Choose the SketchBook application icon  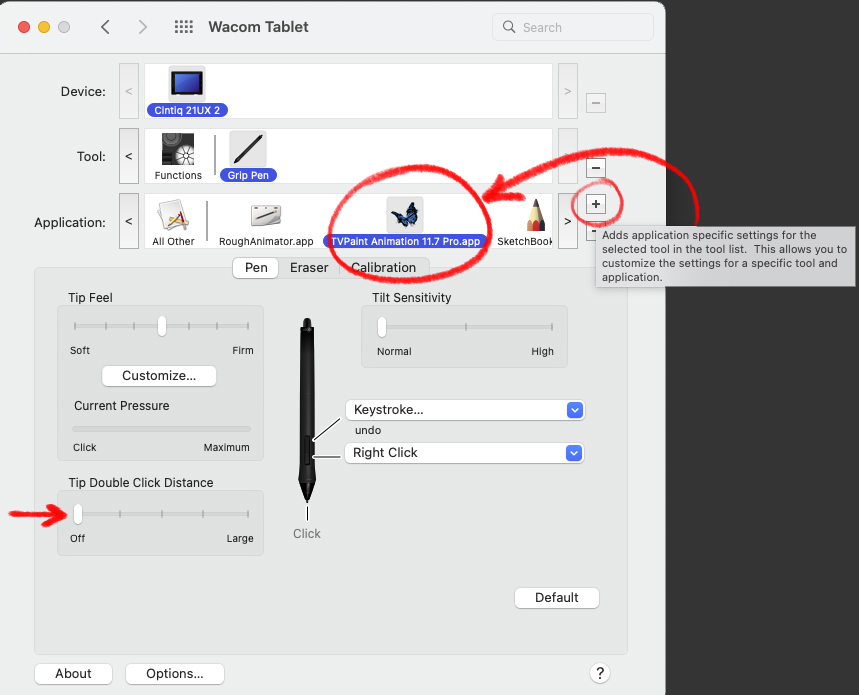[x=535, y=215]
